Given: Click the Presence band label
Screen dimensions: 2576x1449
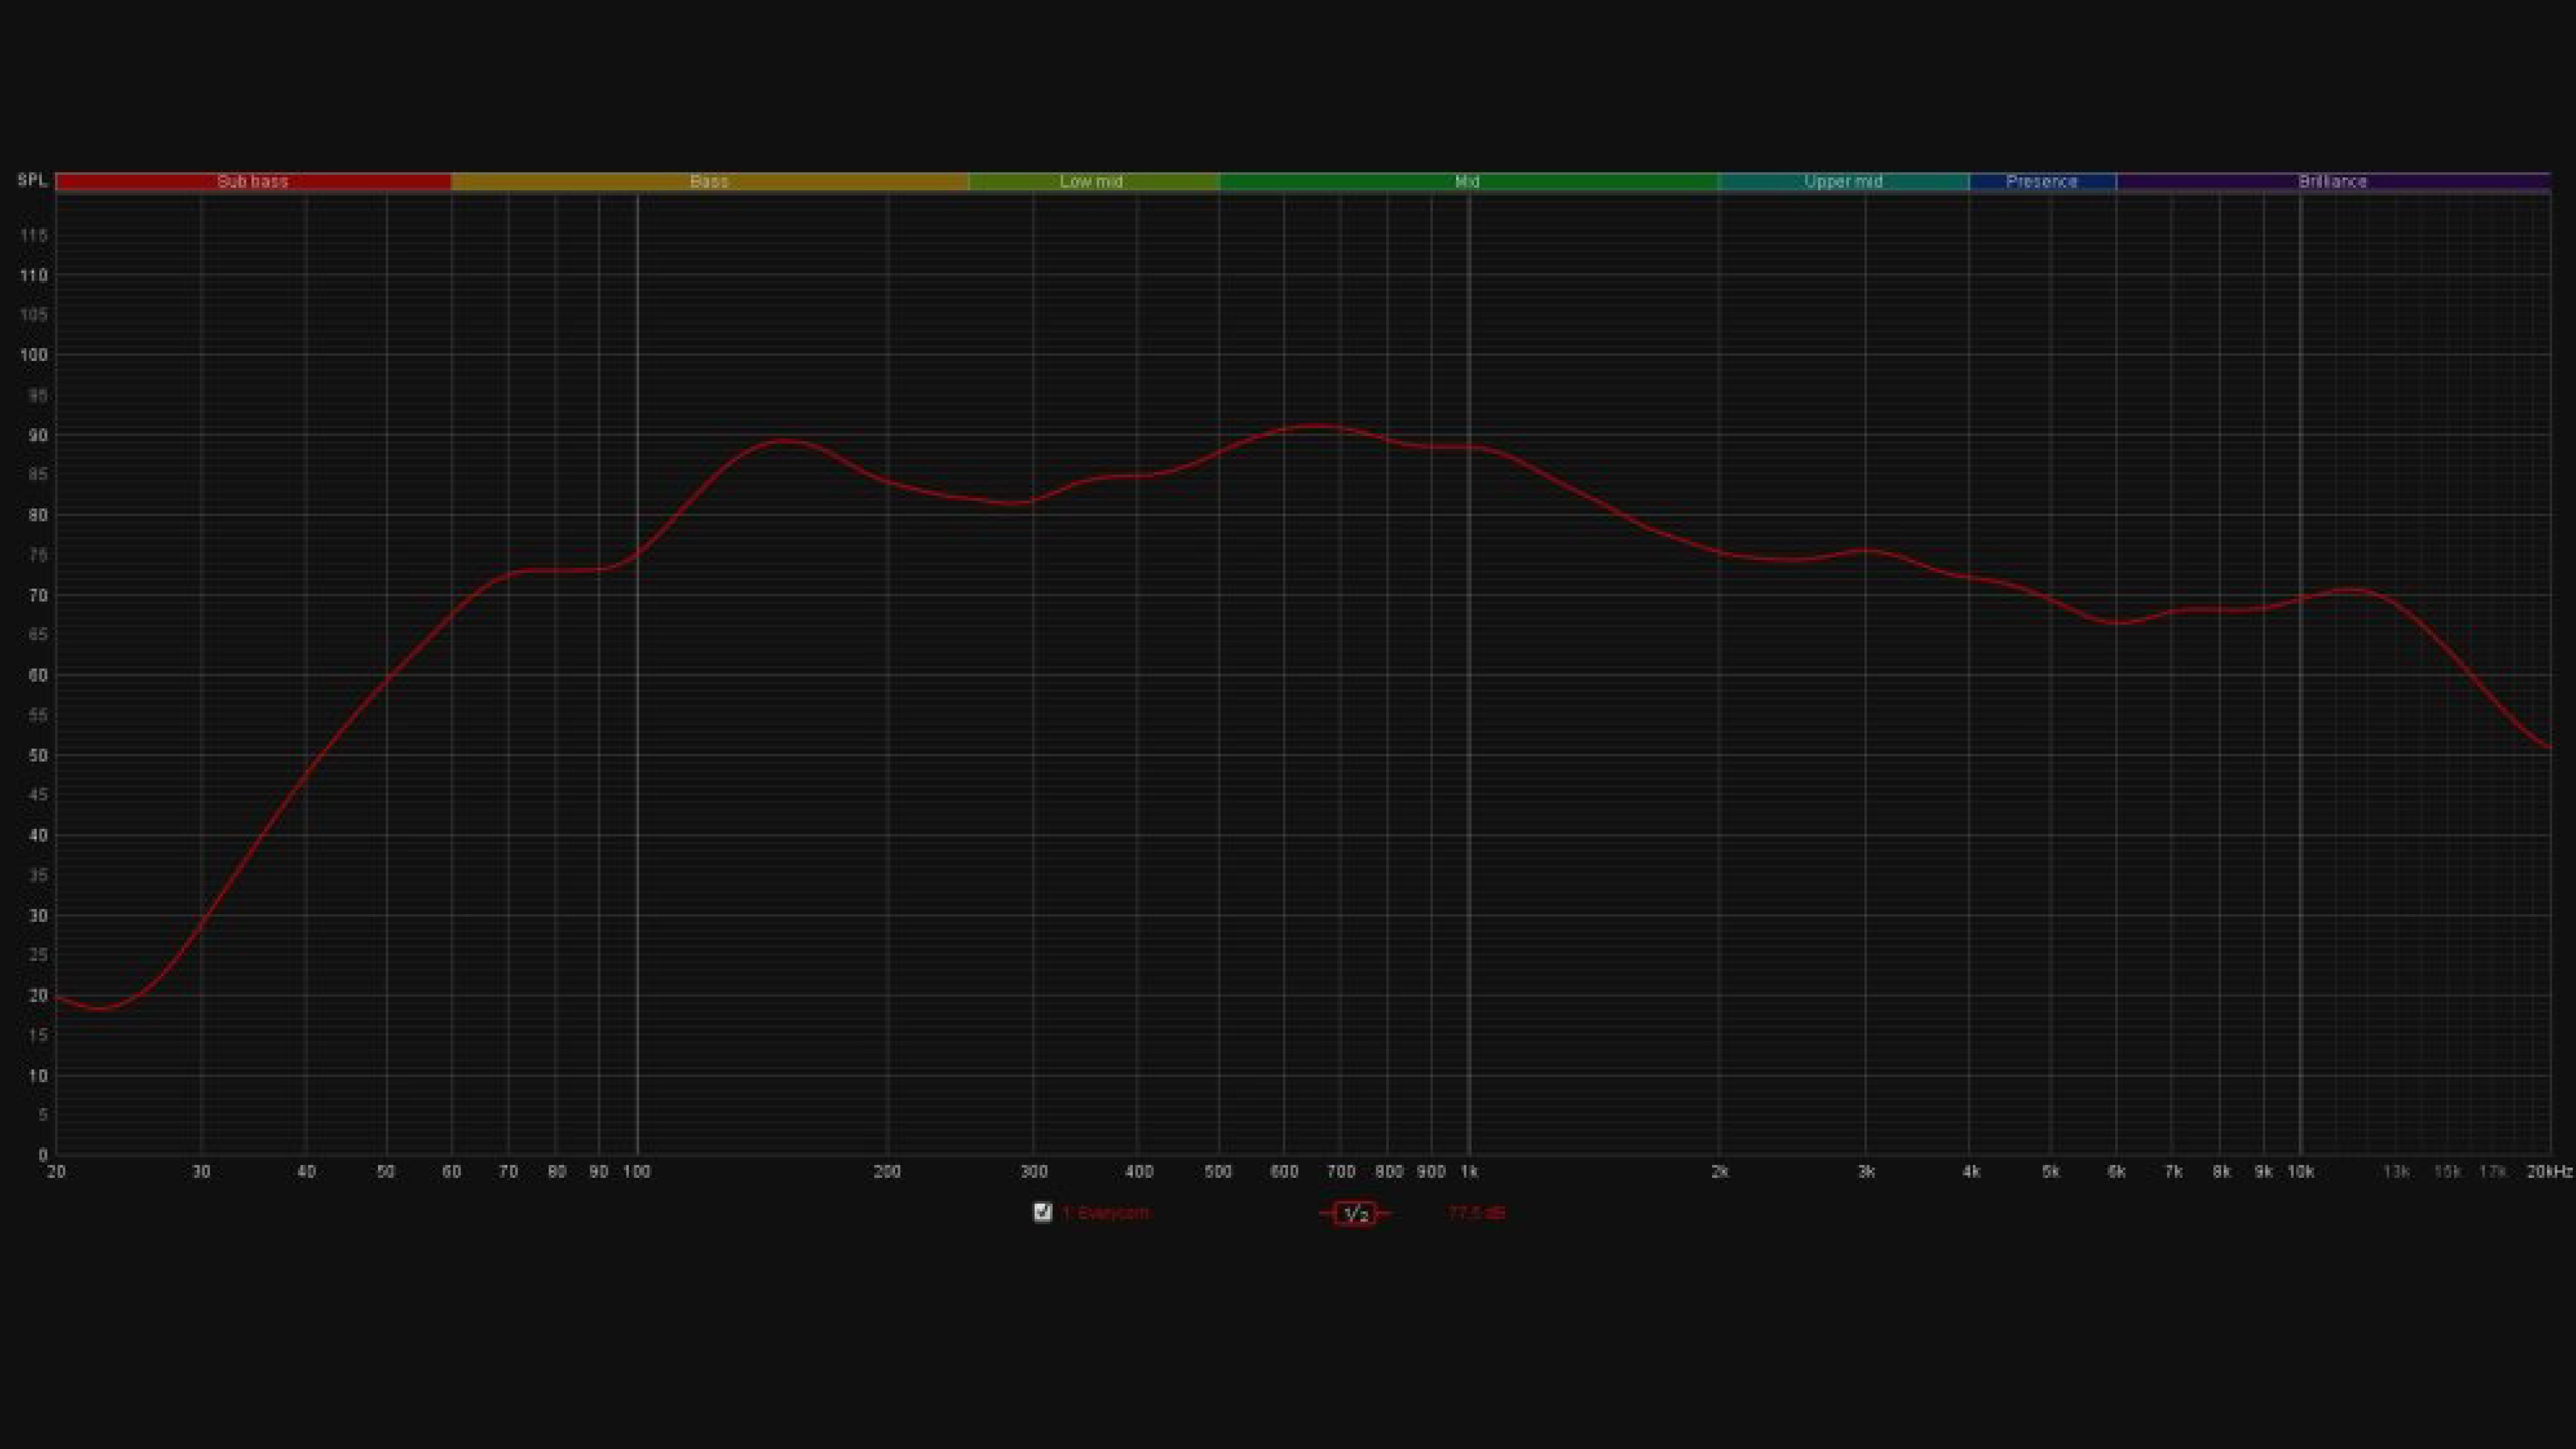Looking at the screenshot, I should [2041, 181].
